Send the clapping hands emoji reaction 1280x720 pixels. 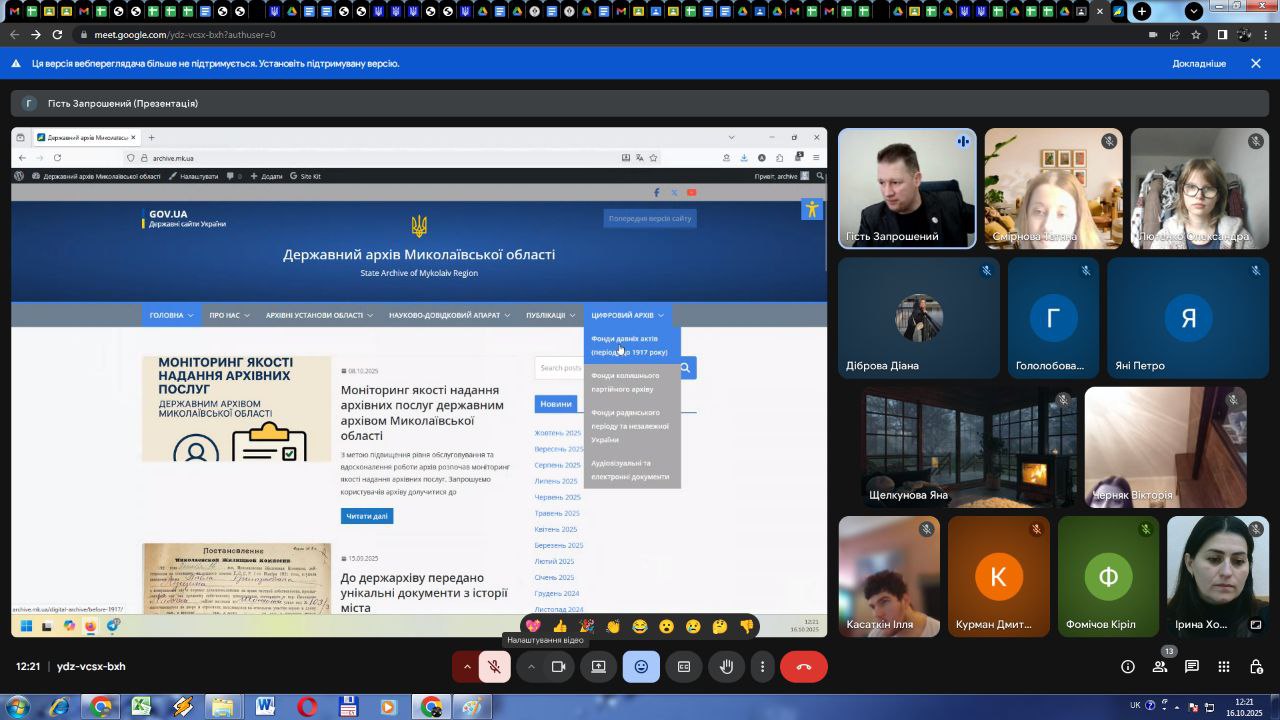tap(613, 627)
